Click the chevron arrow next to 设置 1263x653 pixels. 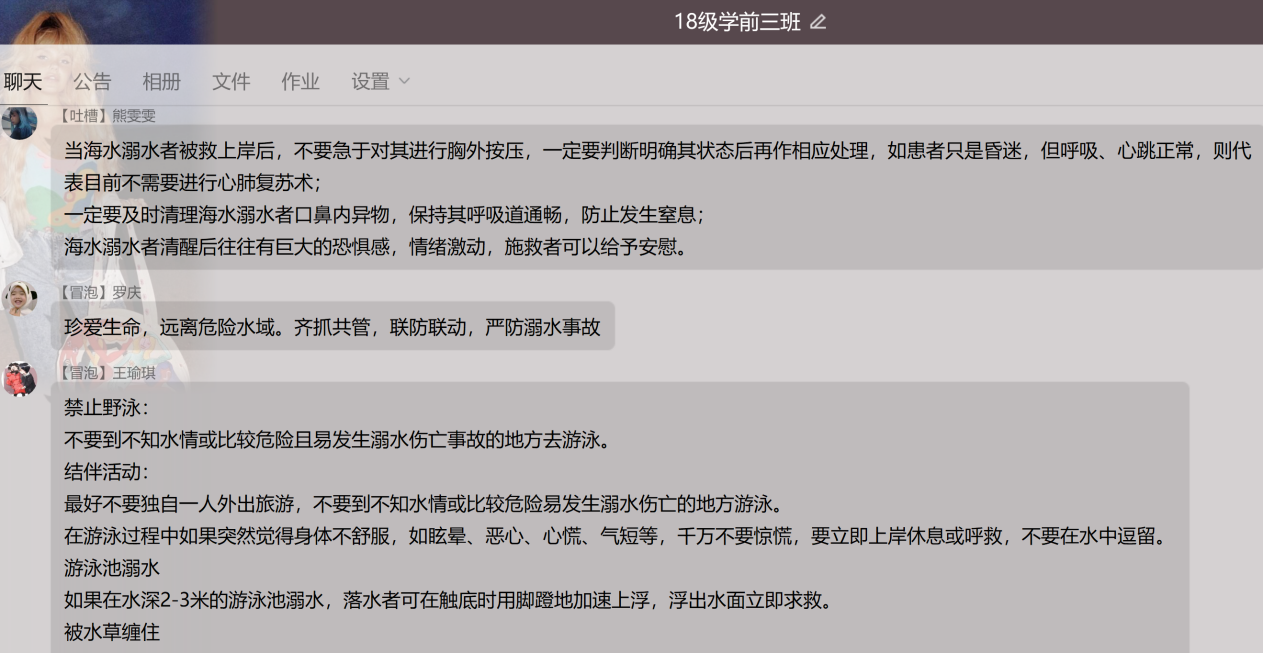404,81
